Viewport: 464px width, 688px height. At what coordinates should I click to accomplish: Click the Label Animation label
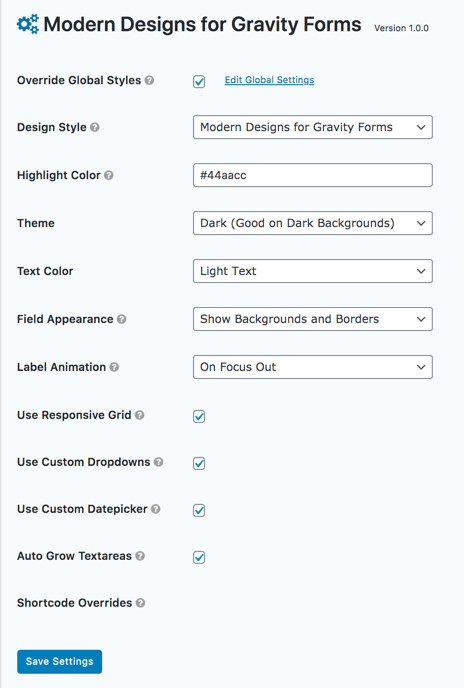pyautogui.click(x=61, y=367)
